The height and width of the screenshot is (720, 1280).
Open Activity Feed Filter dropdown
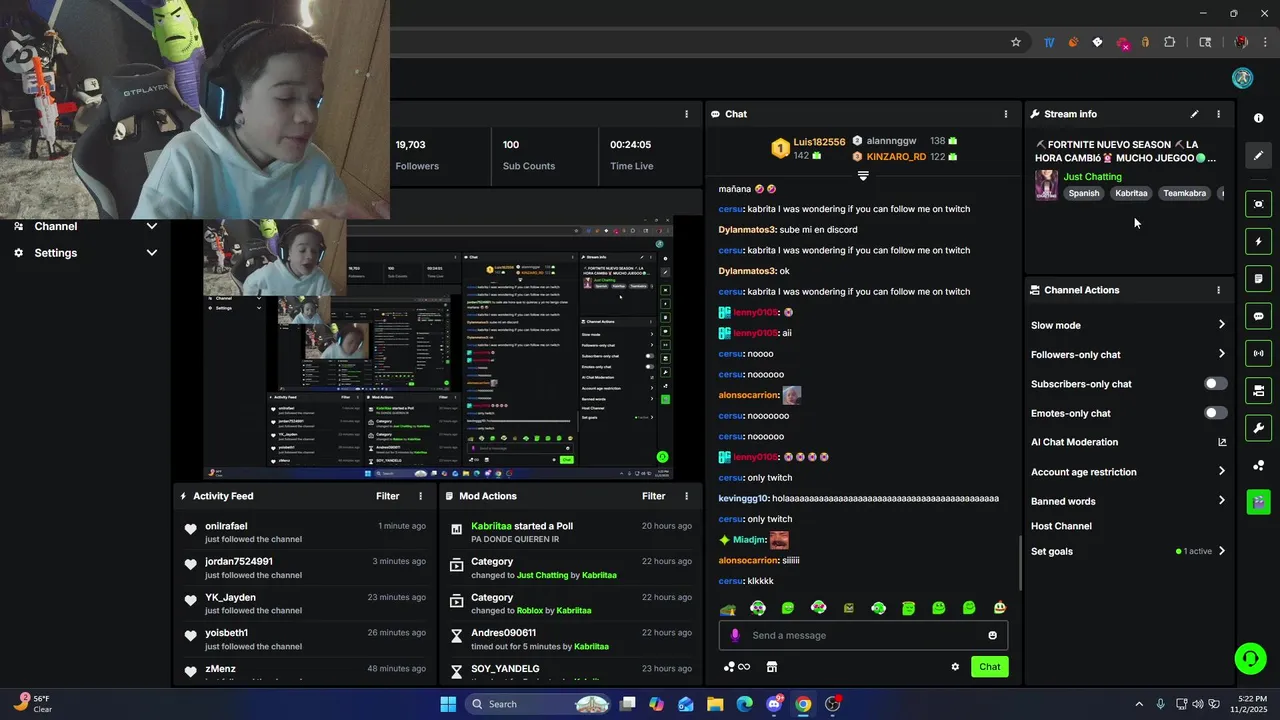tap(387, 496)
